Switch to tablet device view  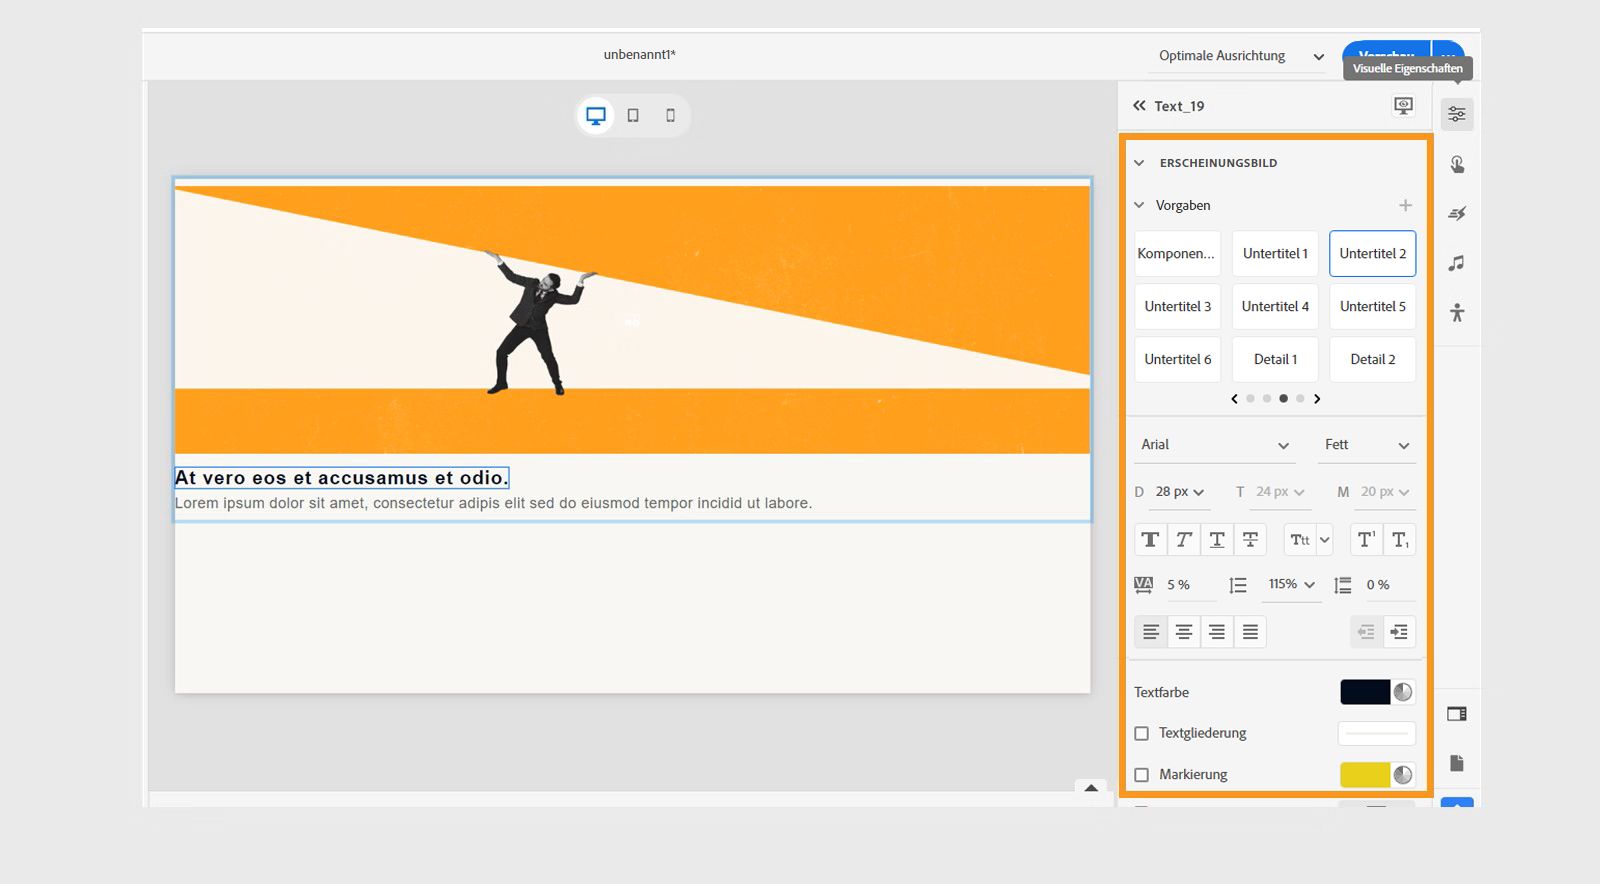(x=633, y=115)
